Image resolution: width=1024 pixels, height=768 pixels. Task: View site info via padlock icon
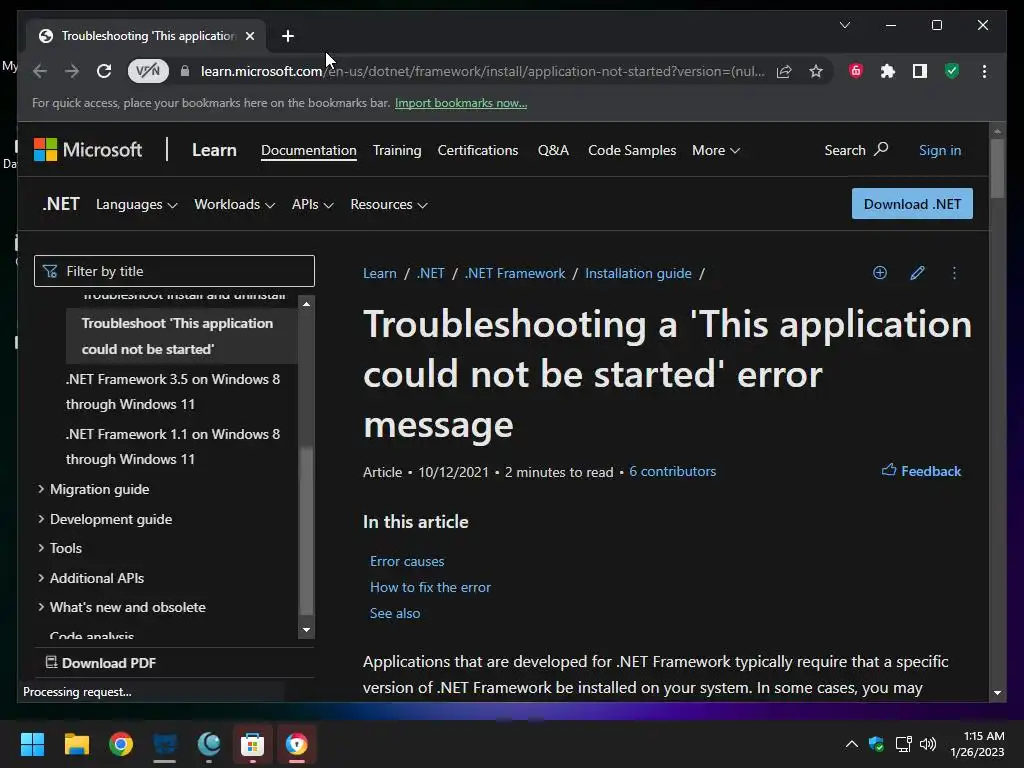pos(185,71)
